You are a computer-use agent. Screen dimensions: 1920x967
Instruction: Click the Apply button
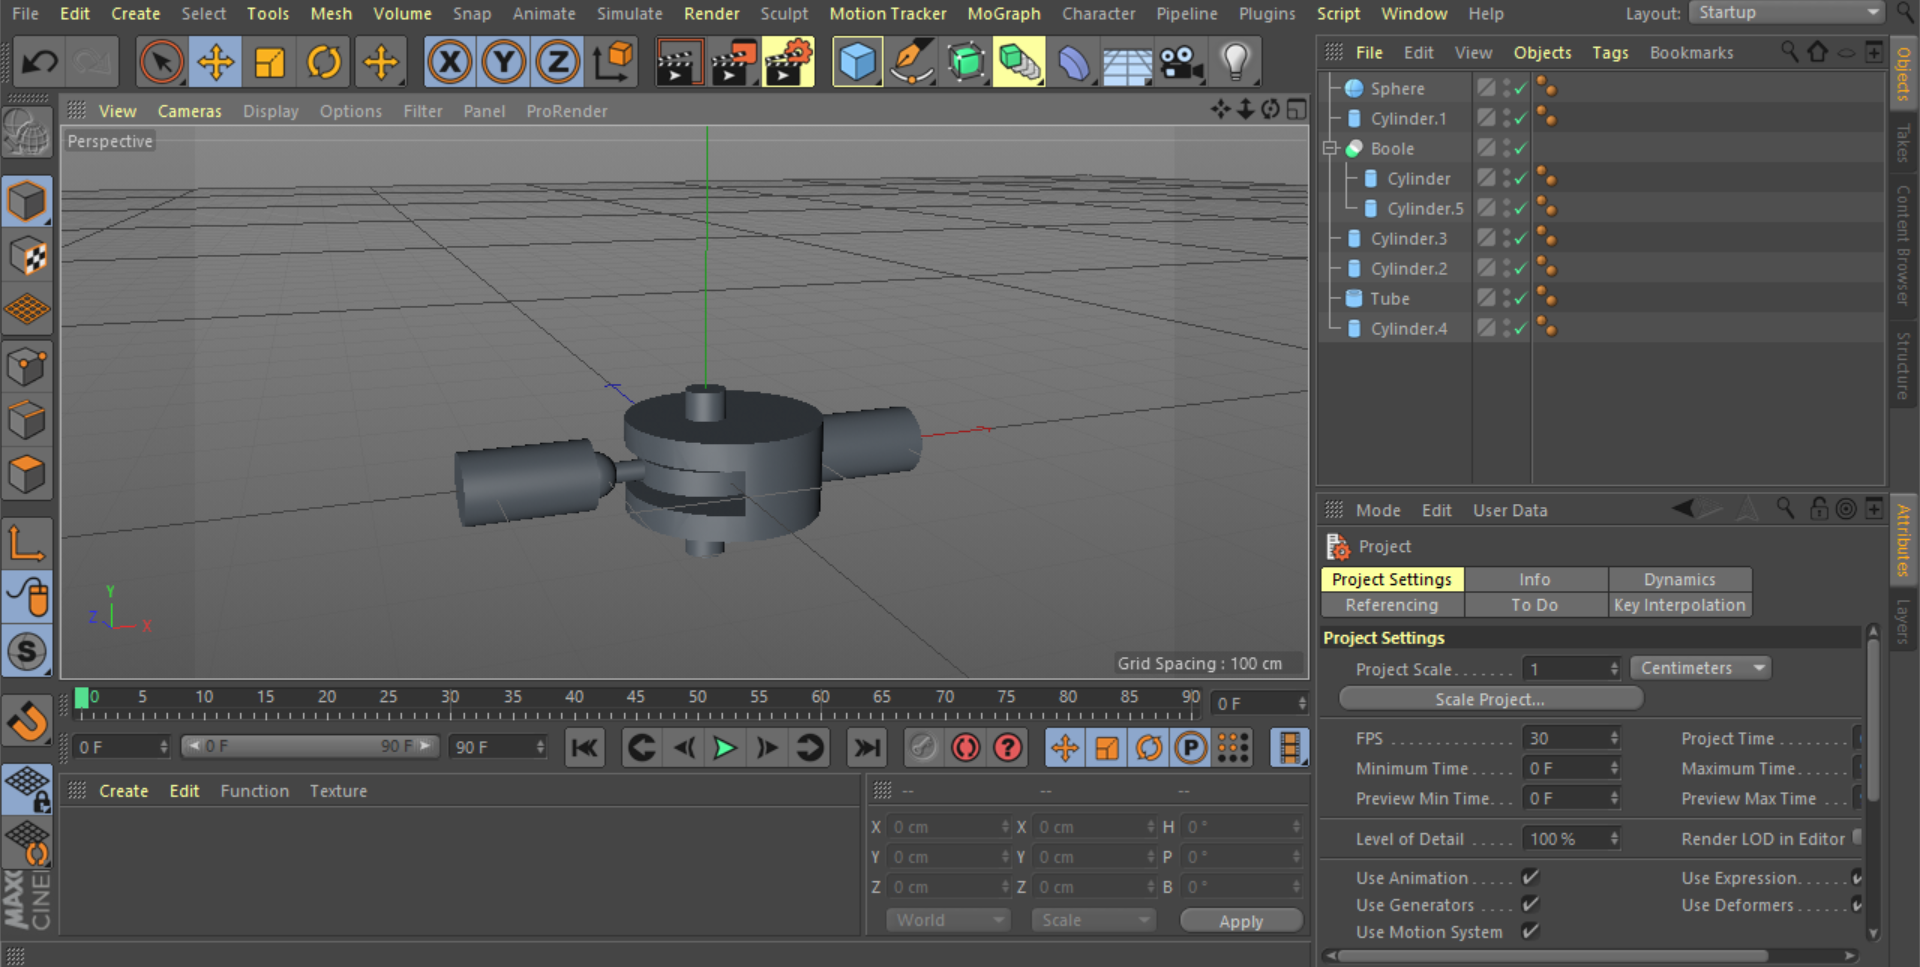(x=1240, y=921)
